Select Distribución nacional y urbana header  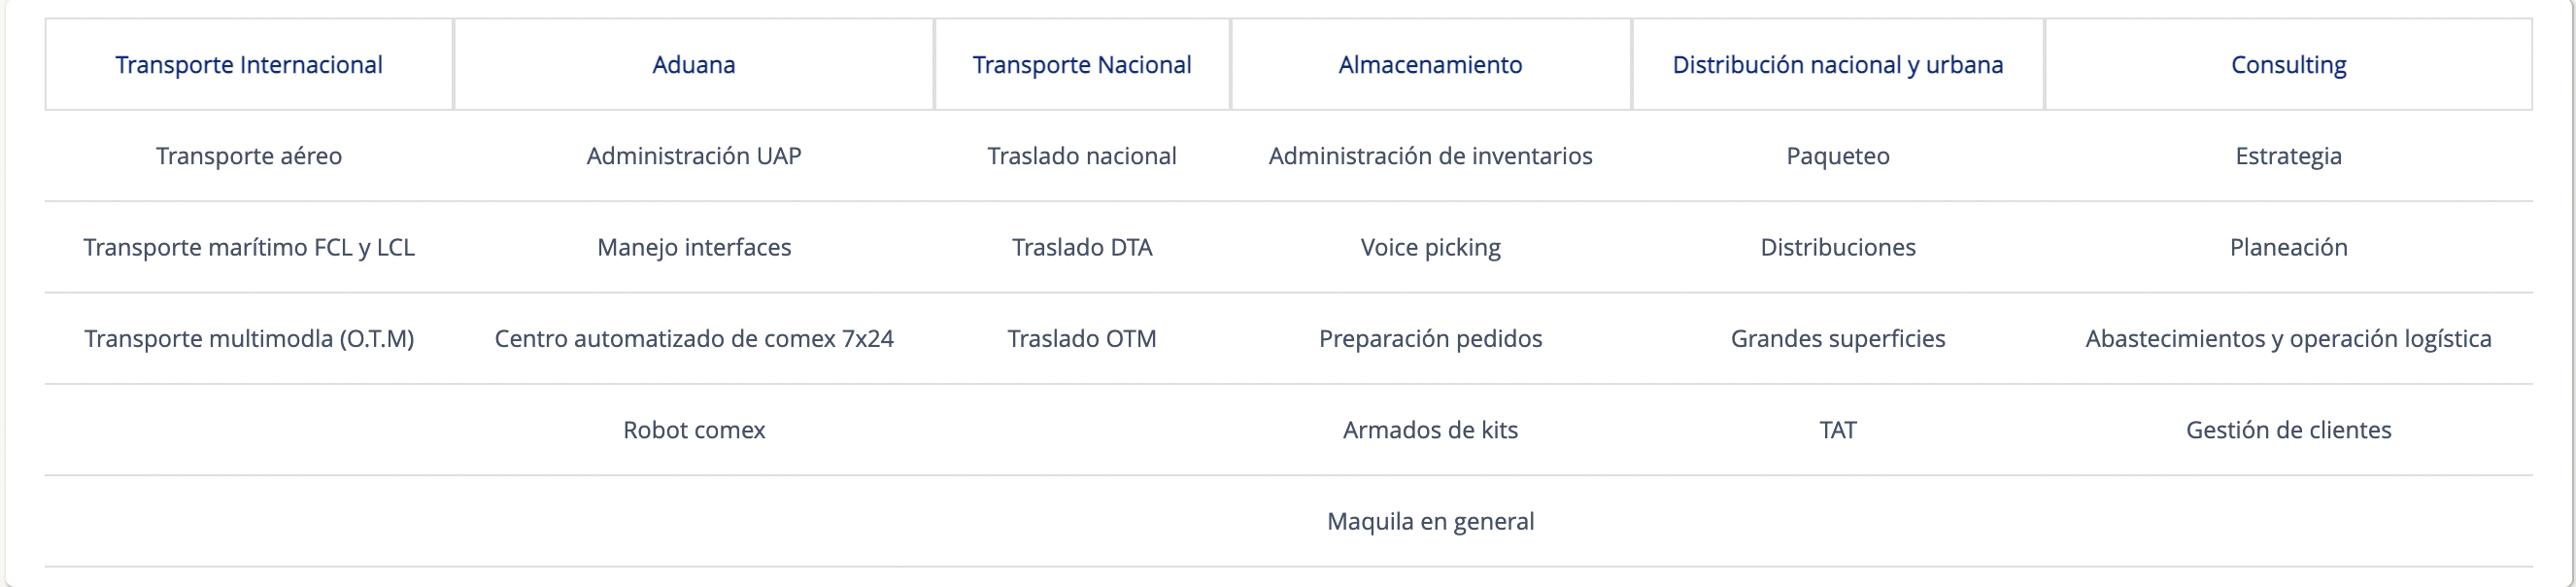click(1838, 65)
